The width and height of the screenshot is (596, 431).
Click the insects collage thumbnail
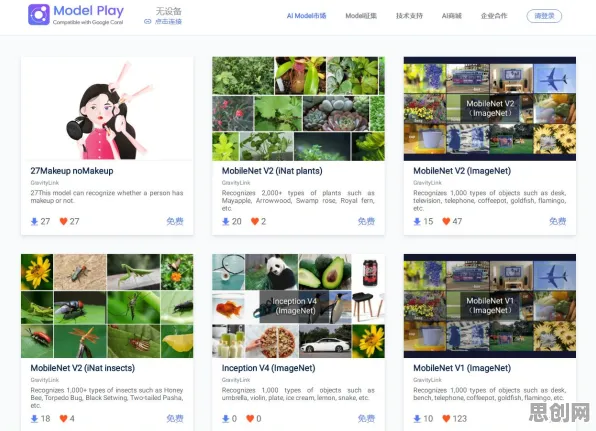[x=107, y=306]
